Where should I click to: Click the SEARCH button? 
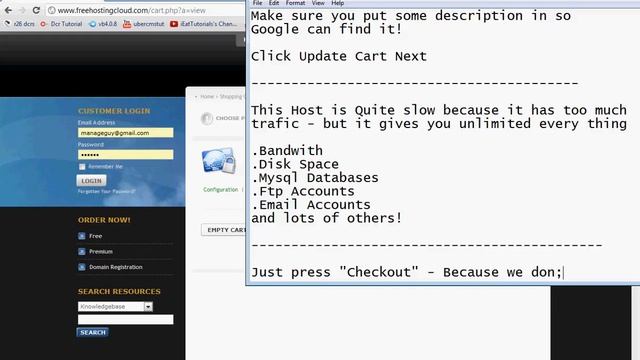pyautogui.click(x=93, y=332)
